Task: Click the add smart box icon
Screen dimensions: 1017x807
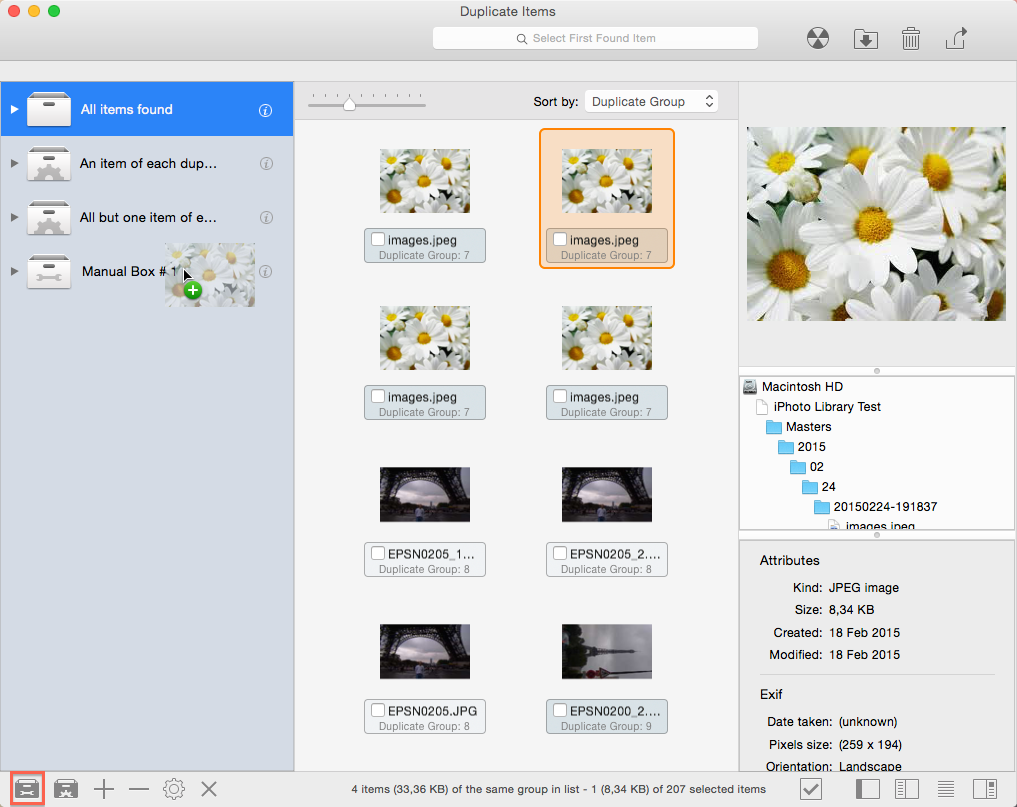Action: point(67,789)
